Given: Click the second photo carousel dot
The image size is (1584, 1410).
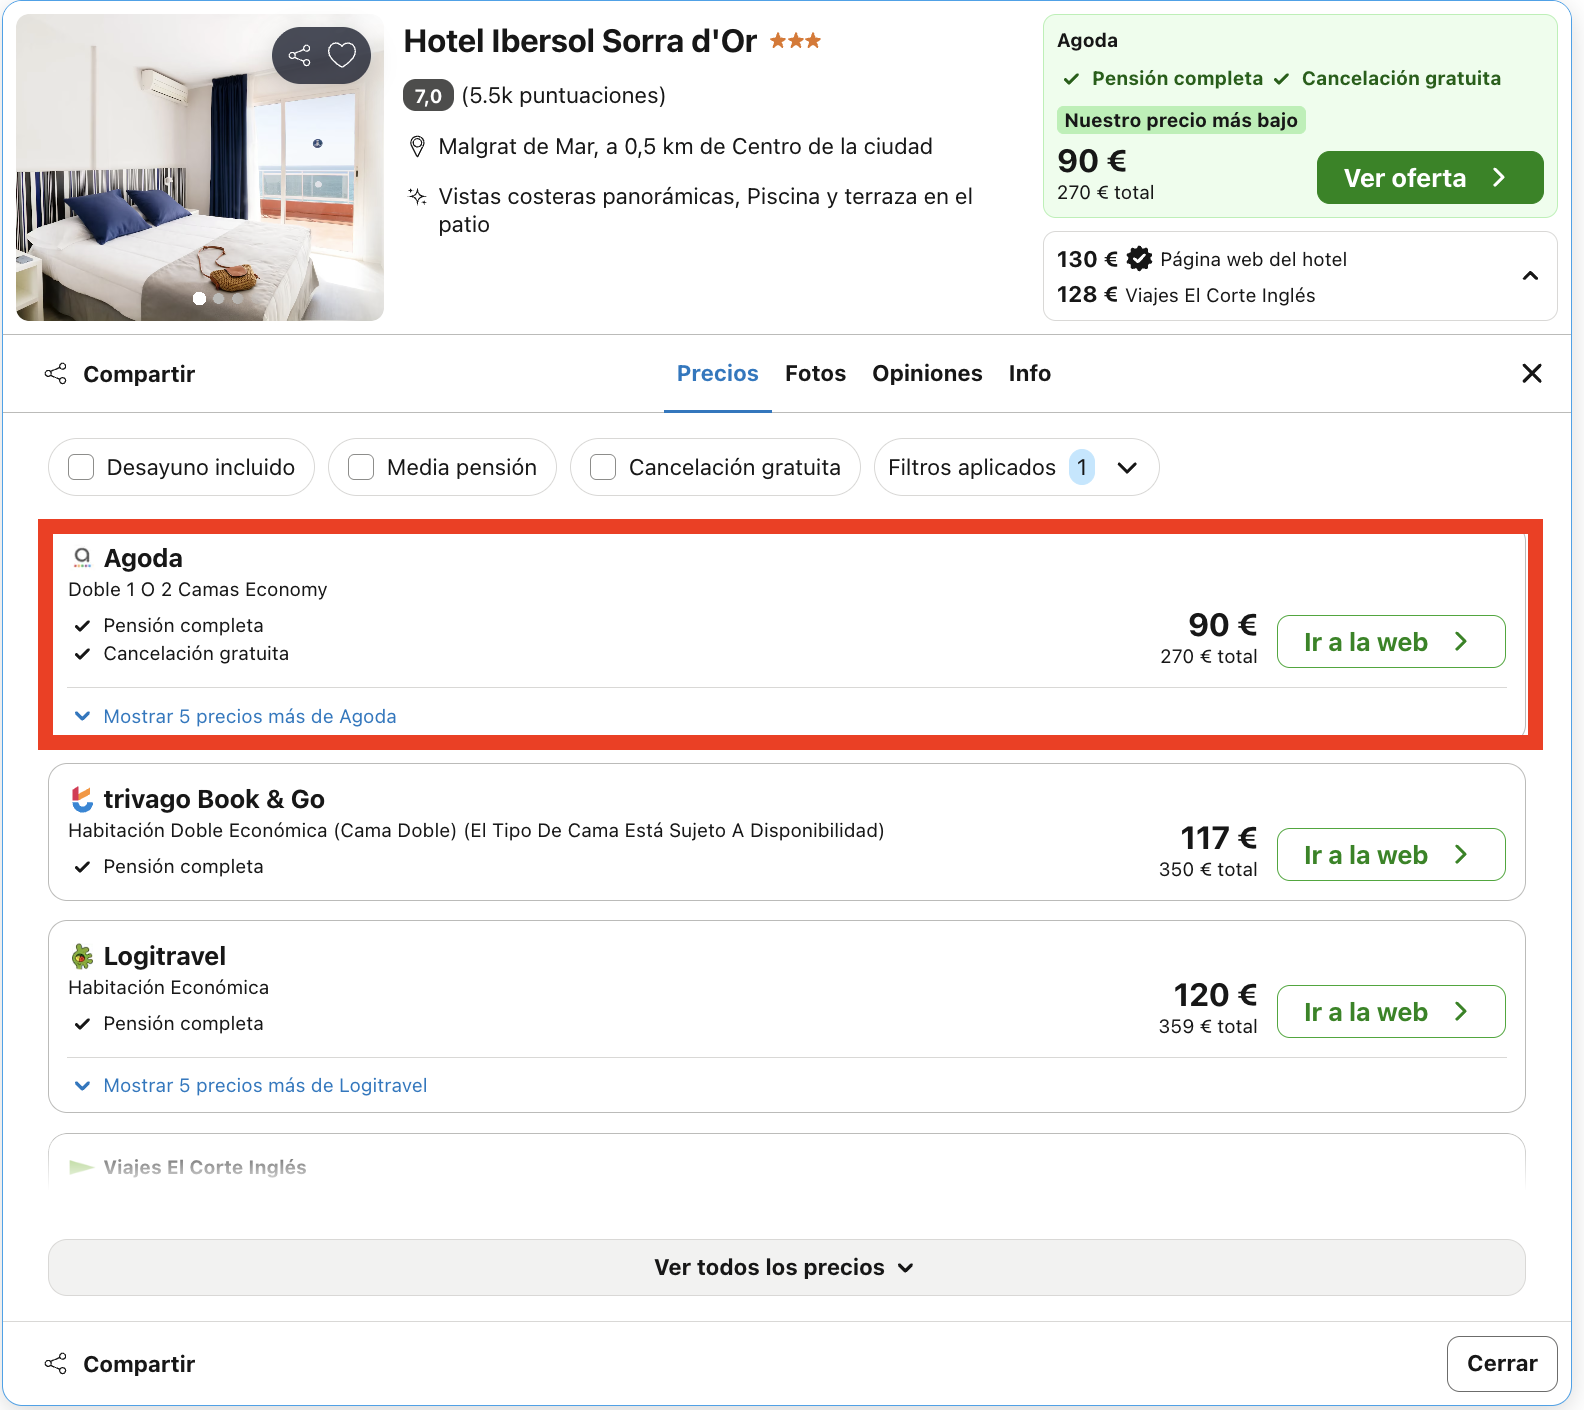Looking at the screenshot, I should (x=218, y=298).
